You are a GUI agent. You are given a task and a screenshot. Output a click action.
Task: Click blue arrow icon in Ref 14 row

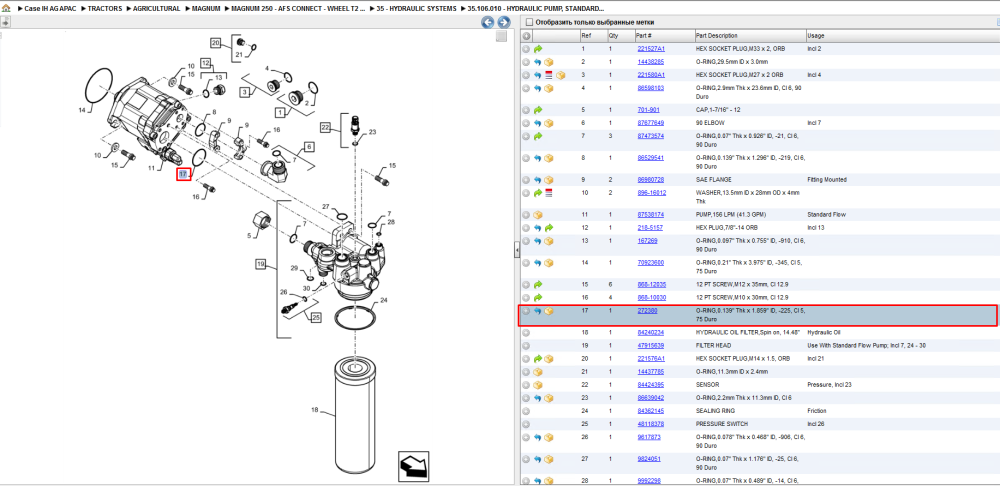pos(538,262)
